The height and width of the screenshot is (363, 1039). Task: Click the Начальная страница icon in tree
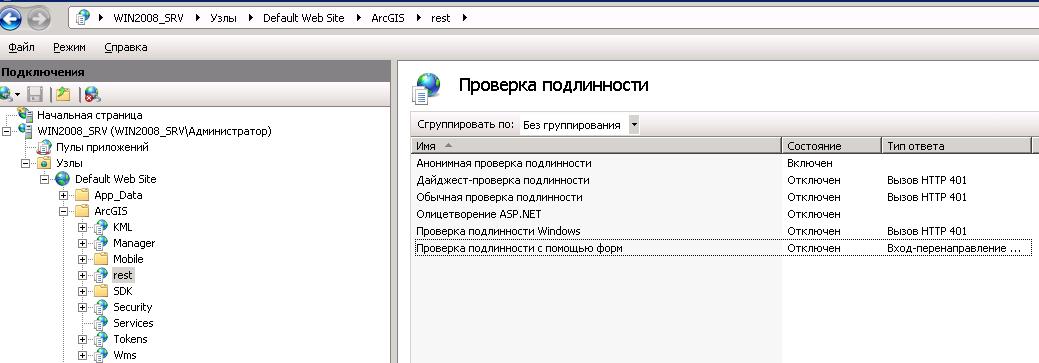(26, 115)
